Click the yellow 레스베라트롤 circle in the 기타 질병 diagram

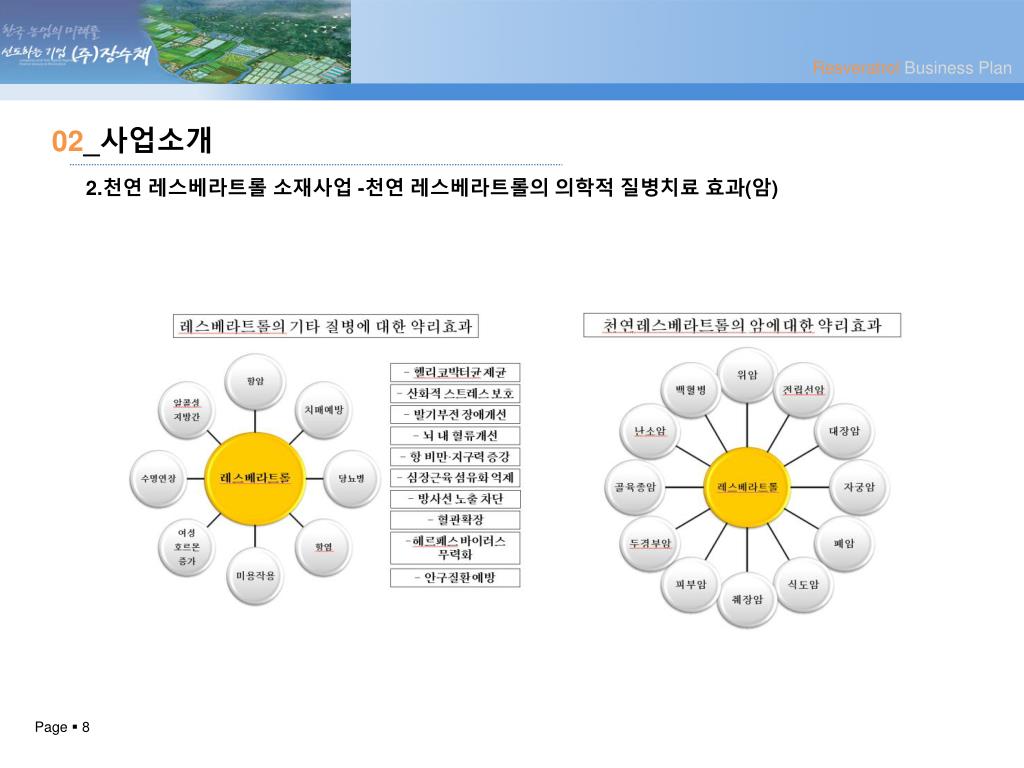tap(255, 478)
